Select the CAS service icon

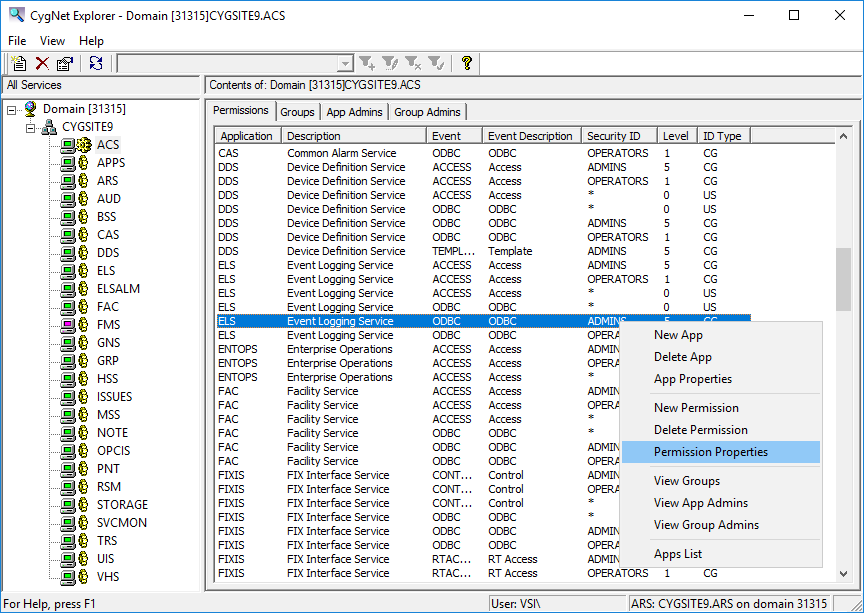[74, 235]
